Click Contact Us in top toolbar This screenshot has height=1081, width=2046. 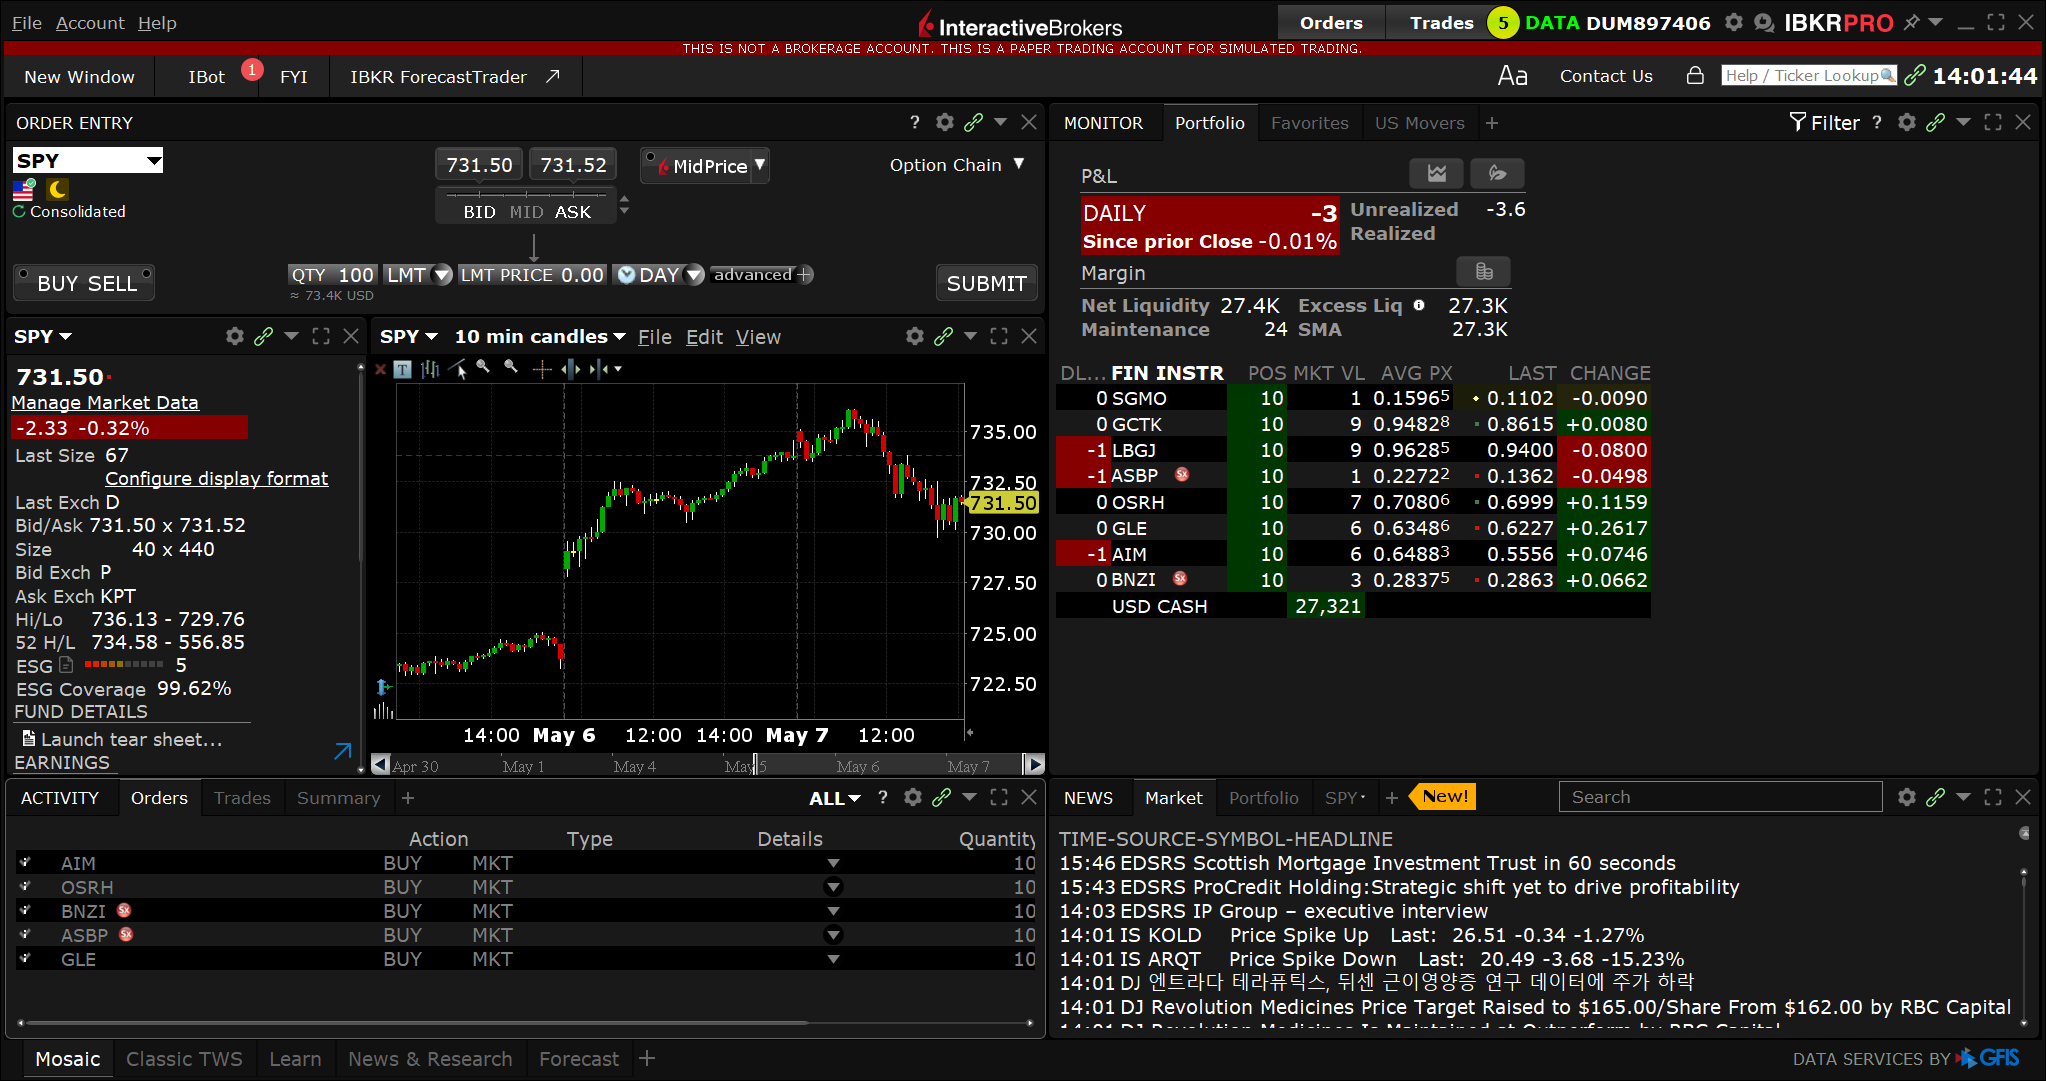[x=1606, y=76]
